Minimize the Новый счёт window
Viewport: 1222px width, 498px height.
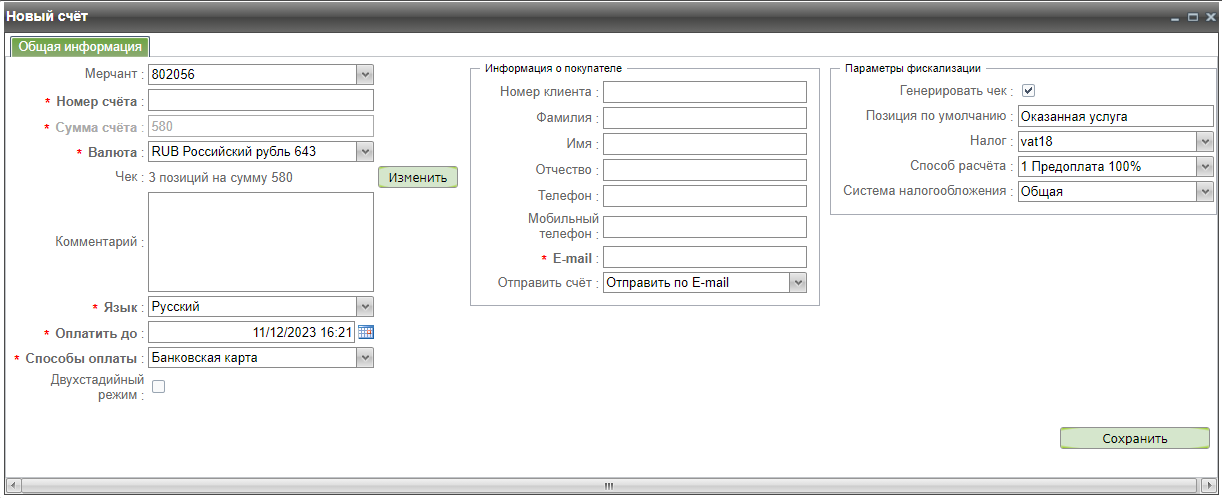coord(1177,17)
